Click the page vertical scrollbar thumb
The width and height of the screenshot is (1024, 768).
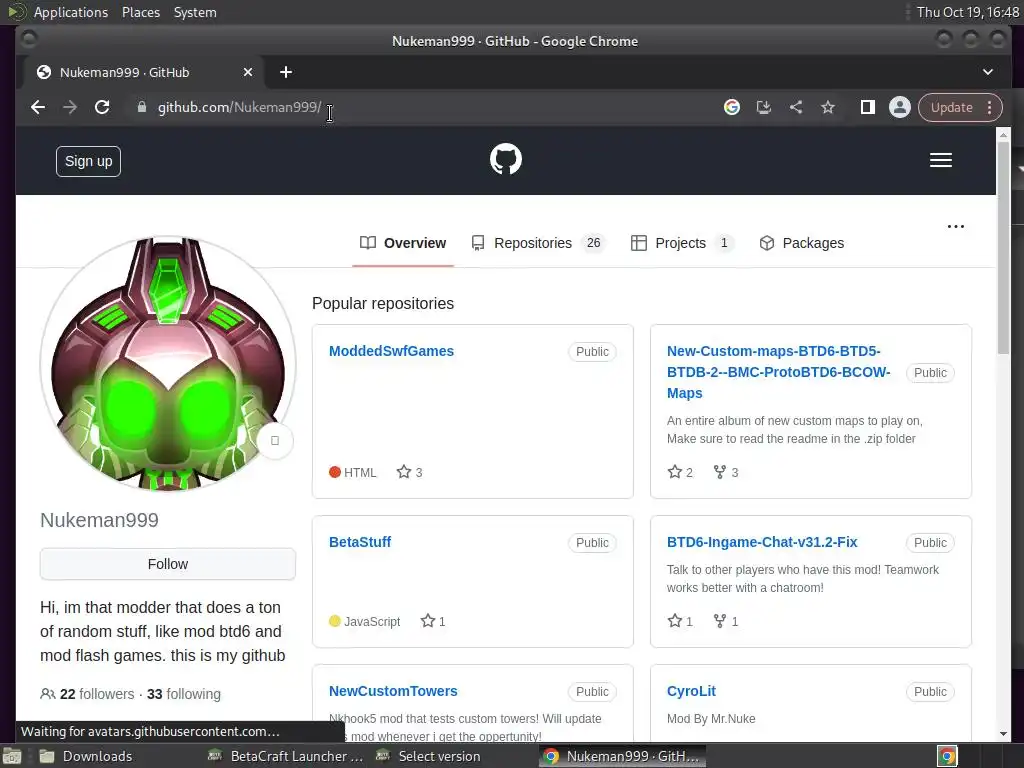point(1003,248)
